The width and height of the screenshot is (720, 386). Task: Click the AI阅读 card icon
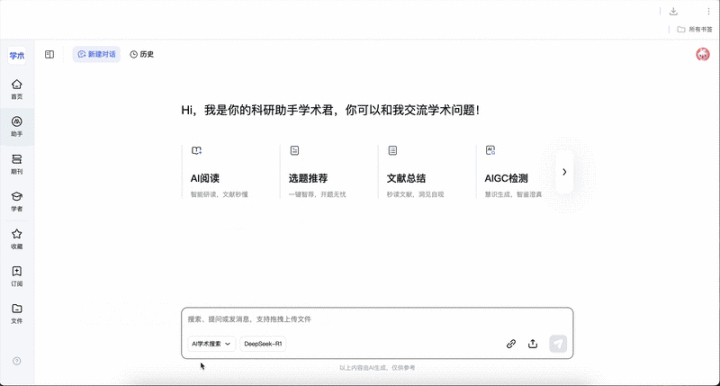[x=197, y=151]
